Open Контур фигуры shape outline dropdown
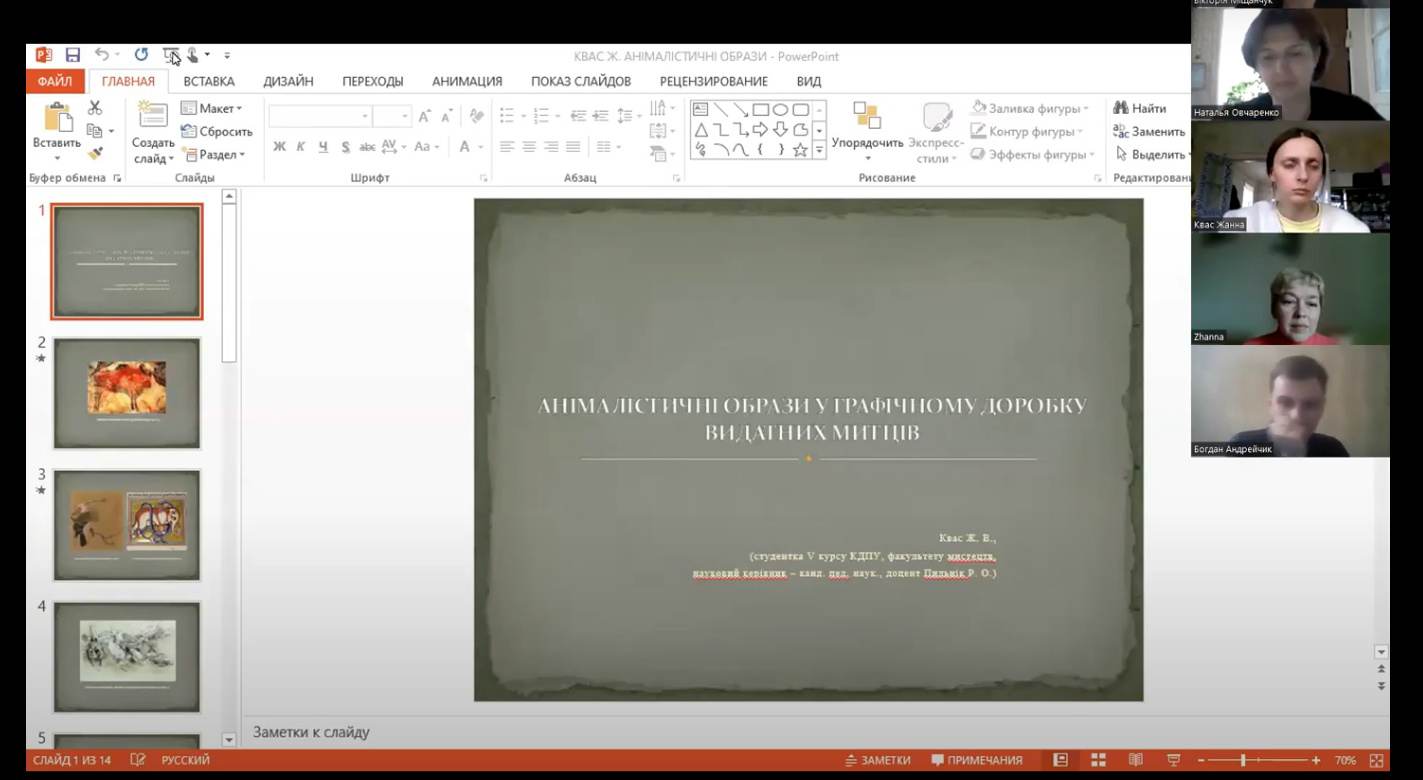This screenshot has height=780, width=1423. pos(1028,131)
